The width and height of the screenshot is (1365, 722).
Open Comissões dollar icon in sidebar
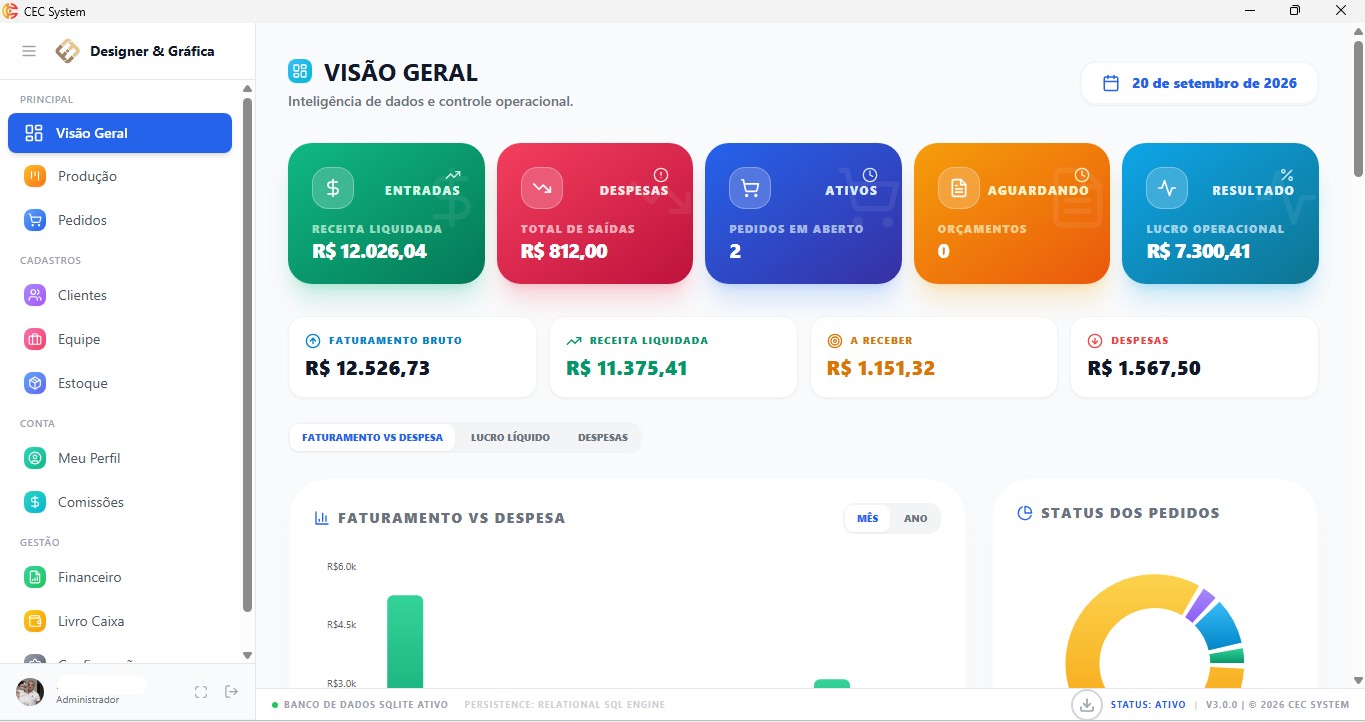35,502
